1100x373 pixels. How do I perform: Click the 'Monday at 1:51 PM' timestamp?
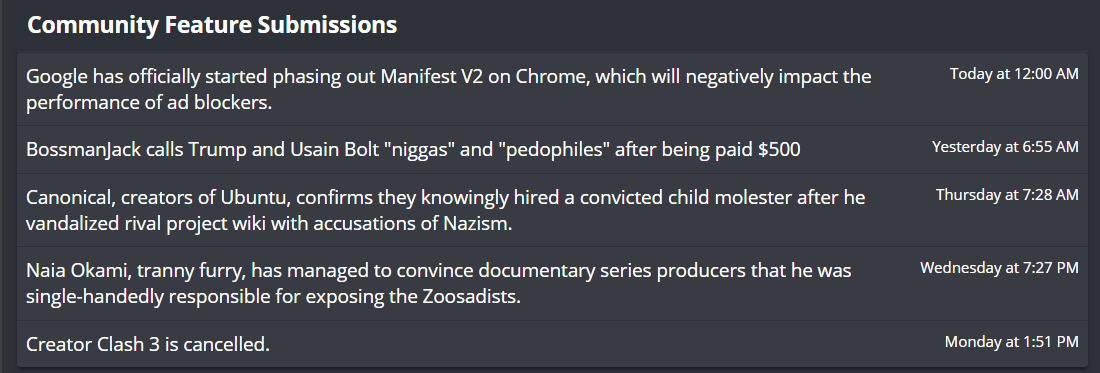pos(1012,342)
